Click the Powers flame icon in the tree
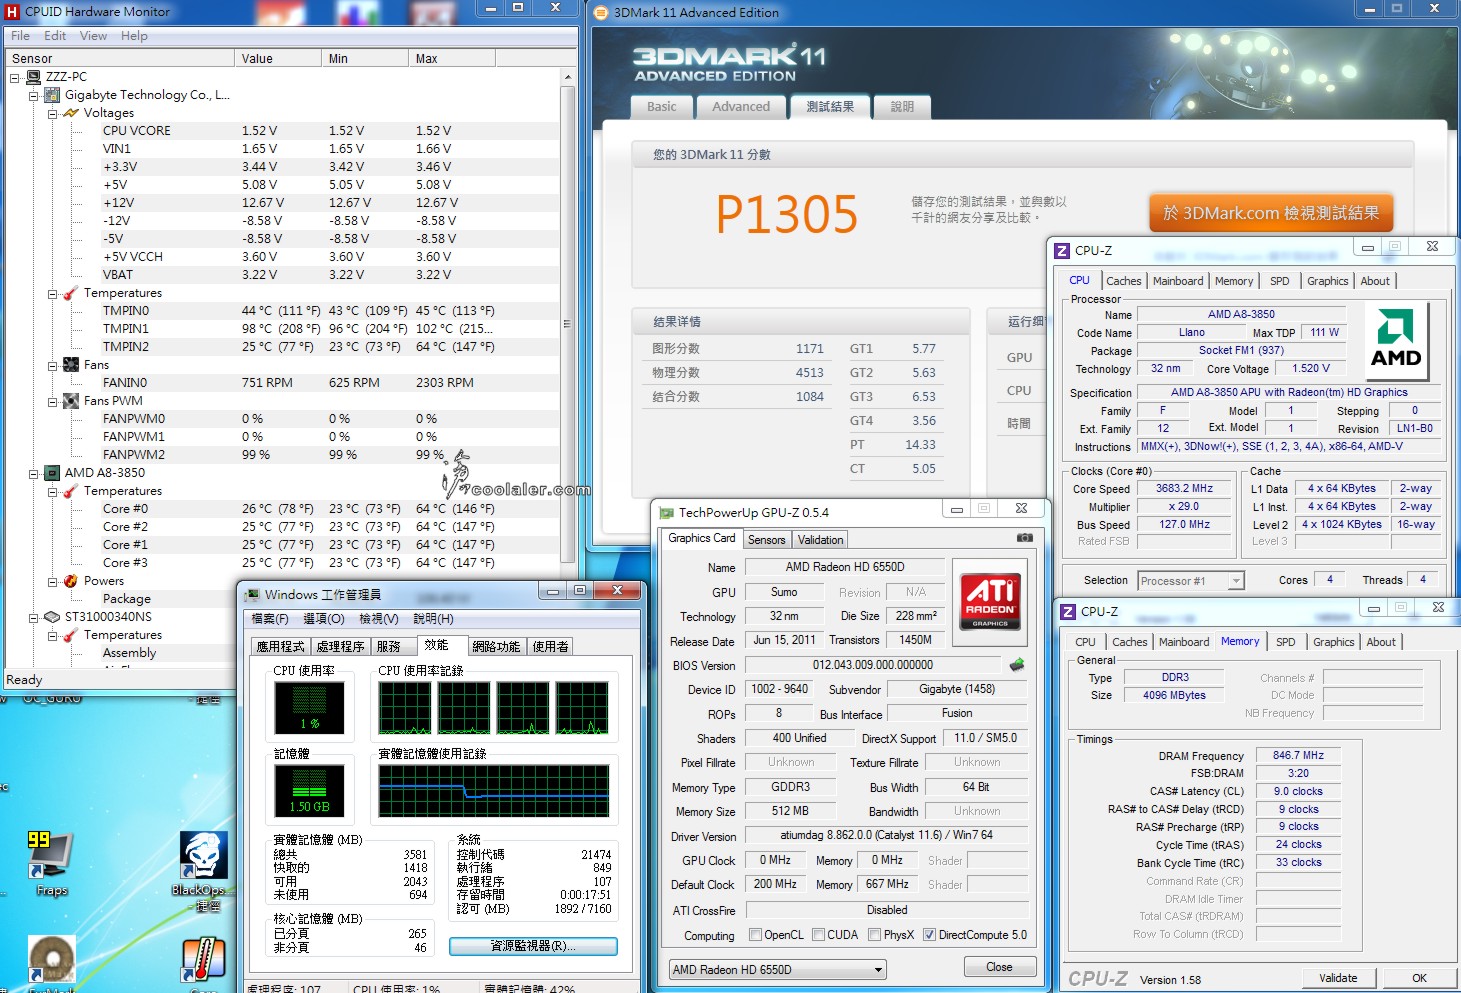Image resolution: width=1461 pixels, height=993 pixels. pyautogui.click(x=71, y=581)
